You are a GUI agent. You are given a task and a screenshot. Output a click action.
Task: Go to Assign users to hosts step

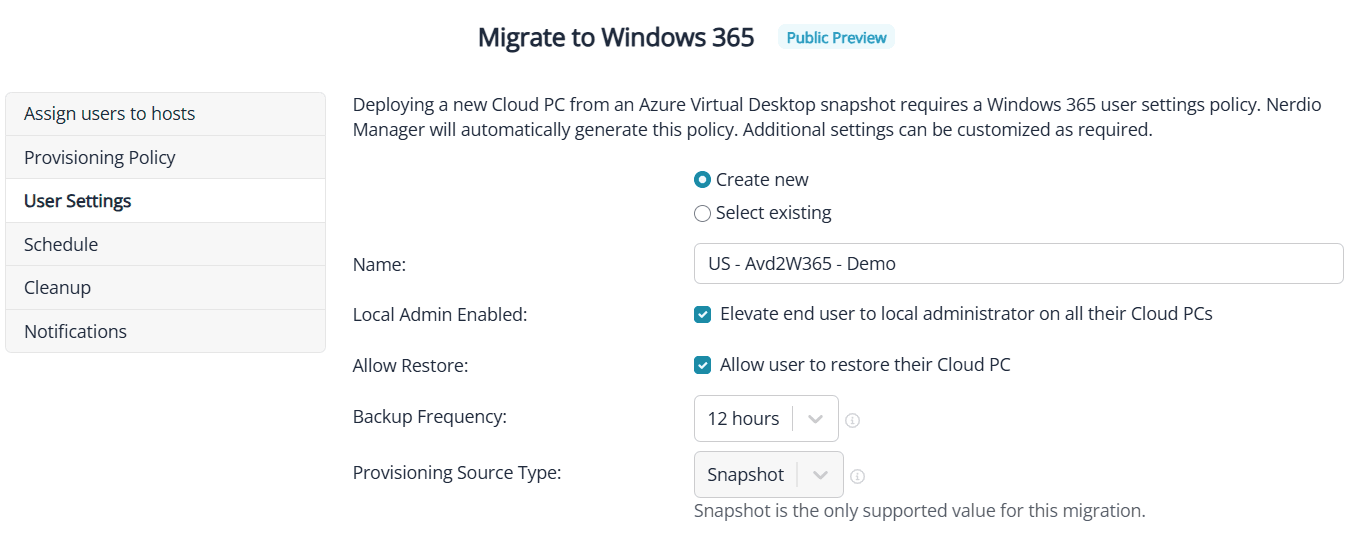[165, 114]
